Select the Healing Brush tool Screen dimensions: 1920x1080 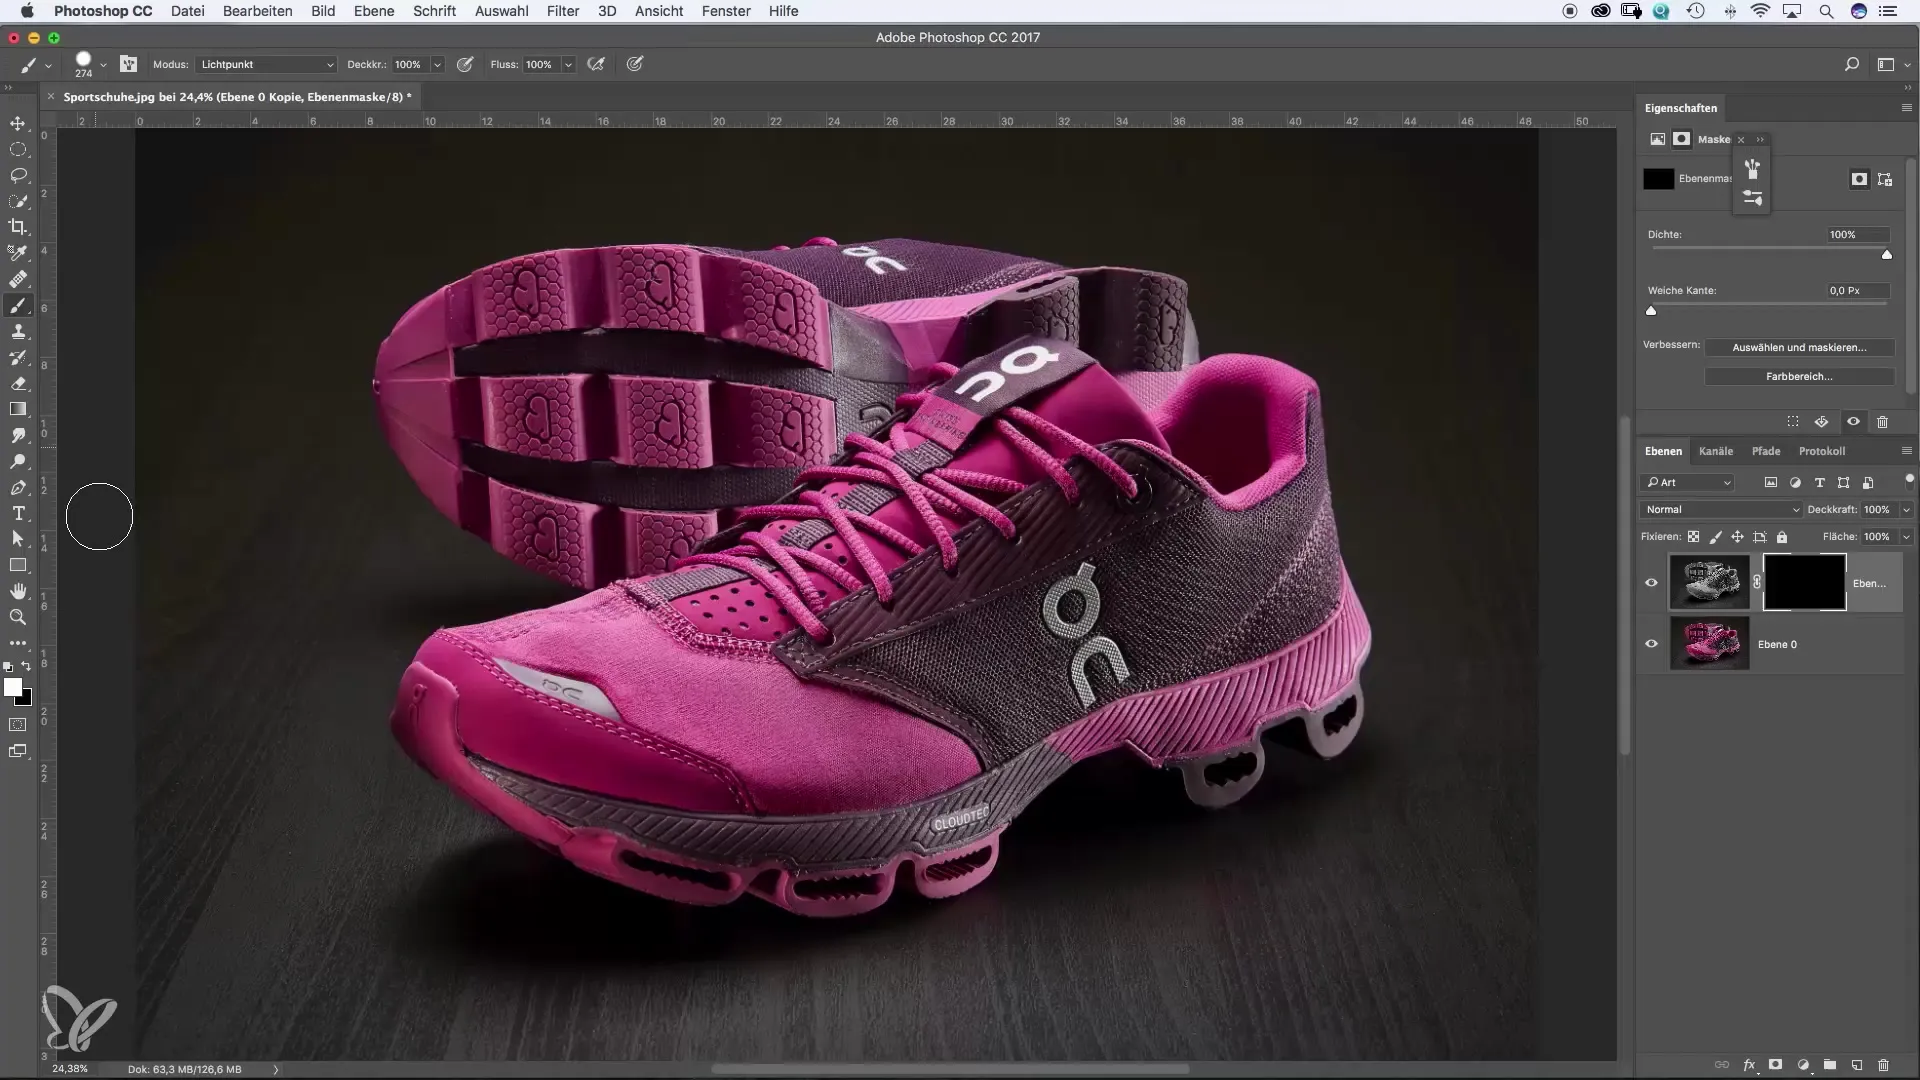coord(18,279)
